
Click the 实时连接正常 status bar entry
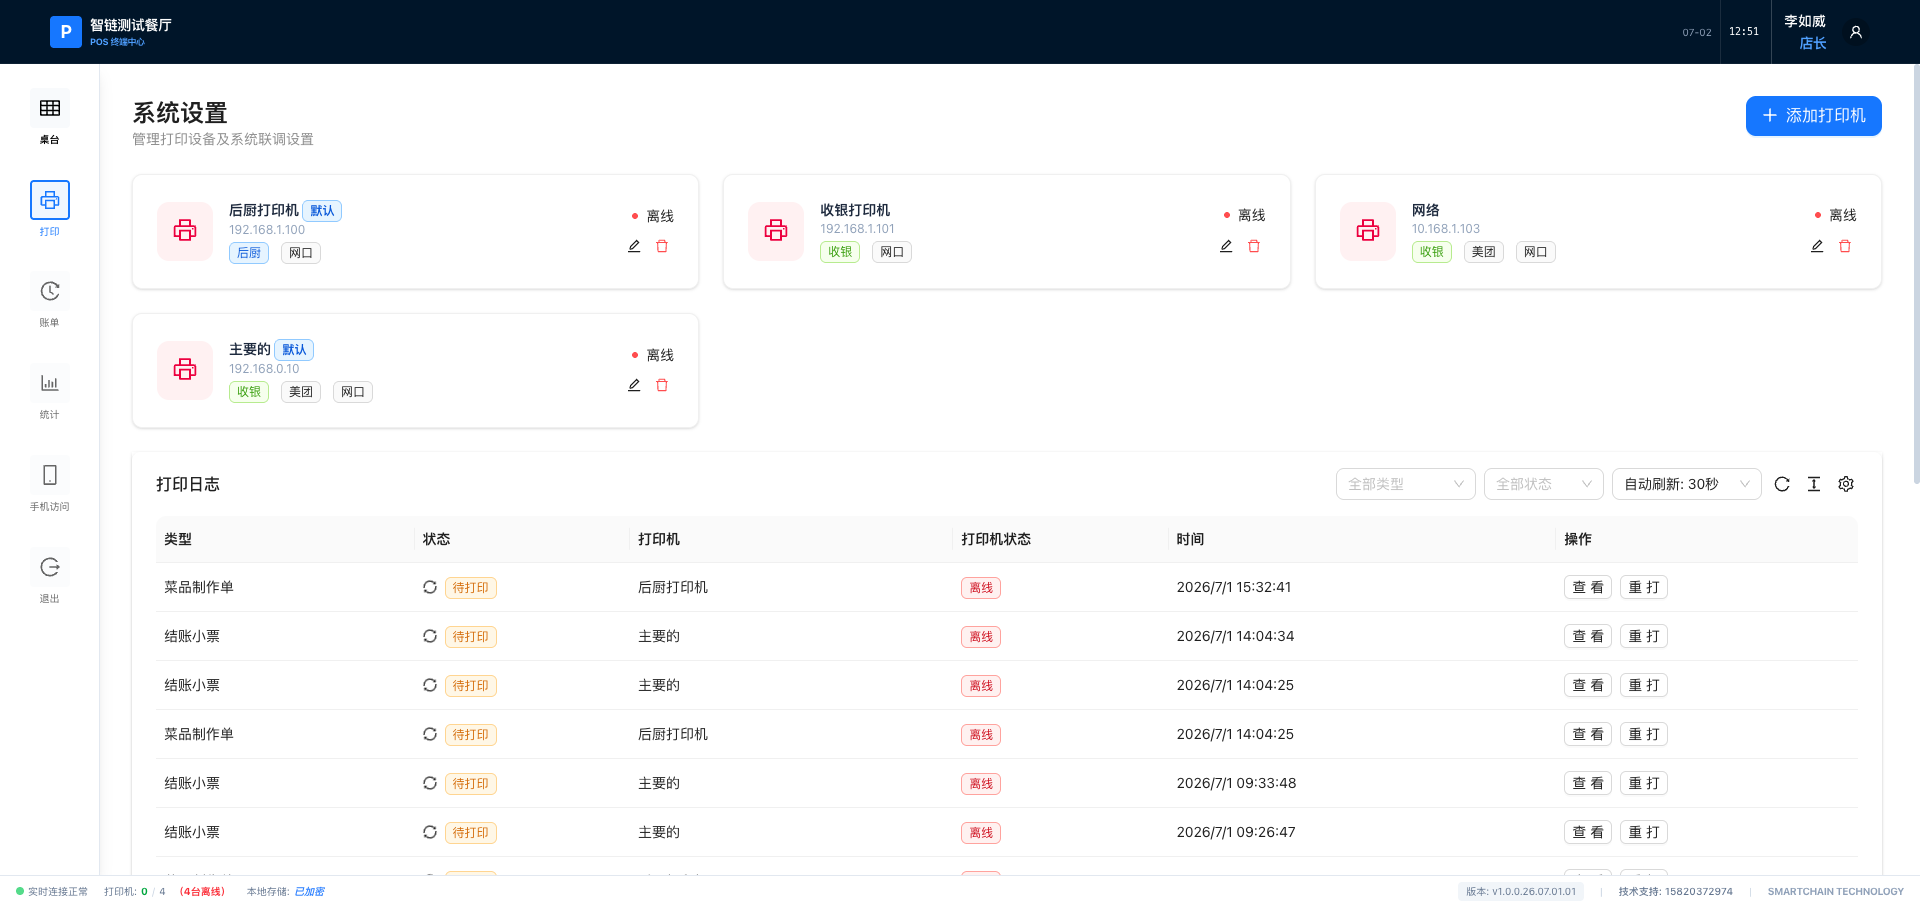(x=52, y=892)
